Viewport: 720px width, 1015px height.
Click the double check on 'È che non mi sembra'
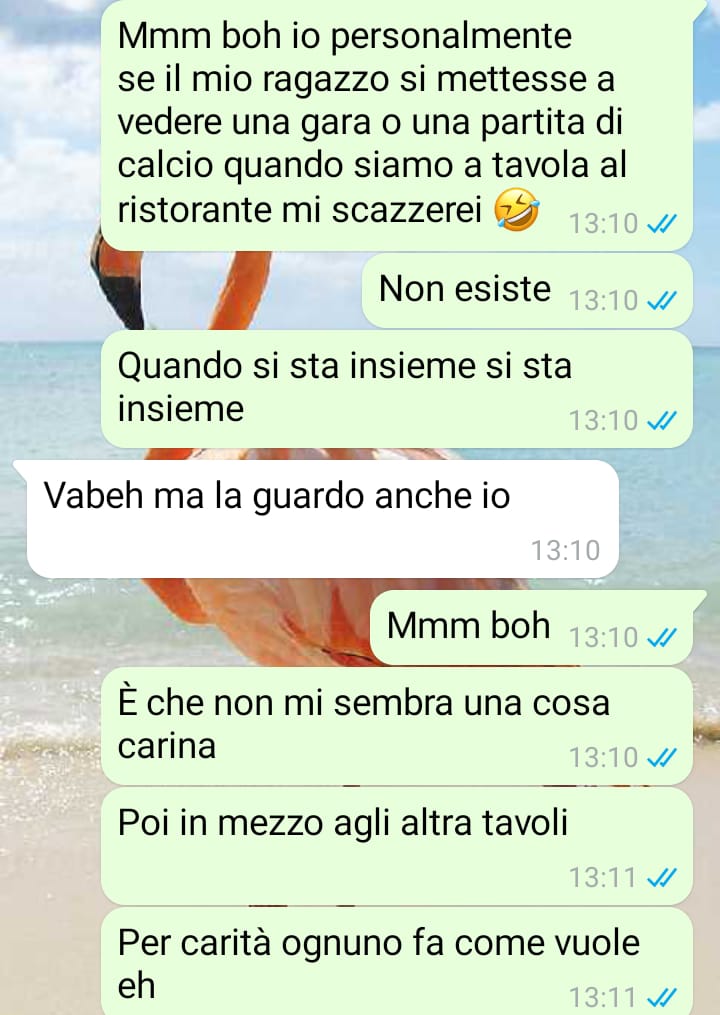tap(662, 757)
